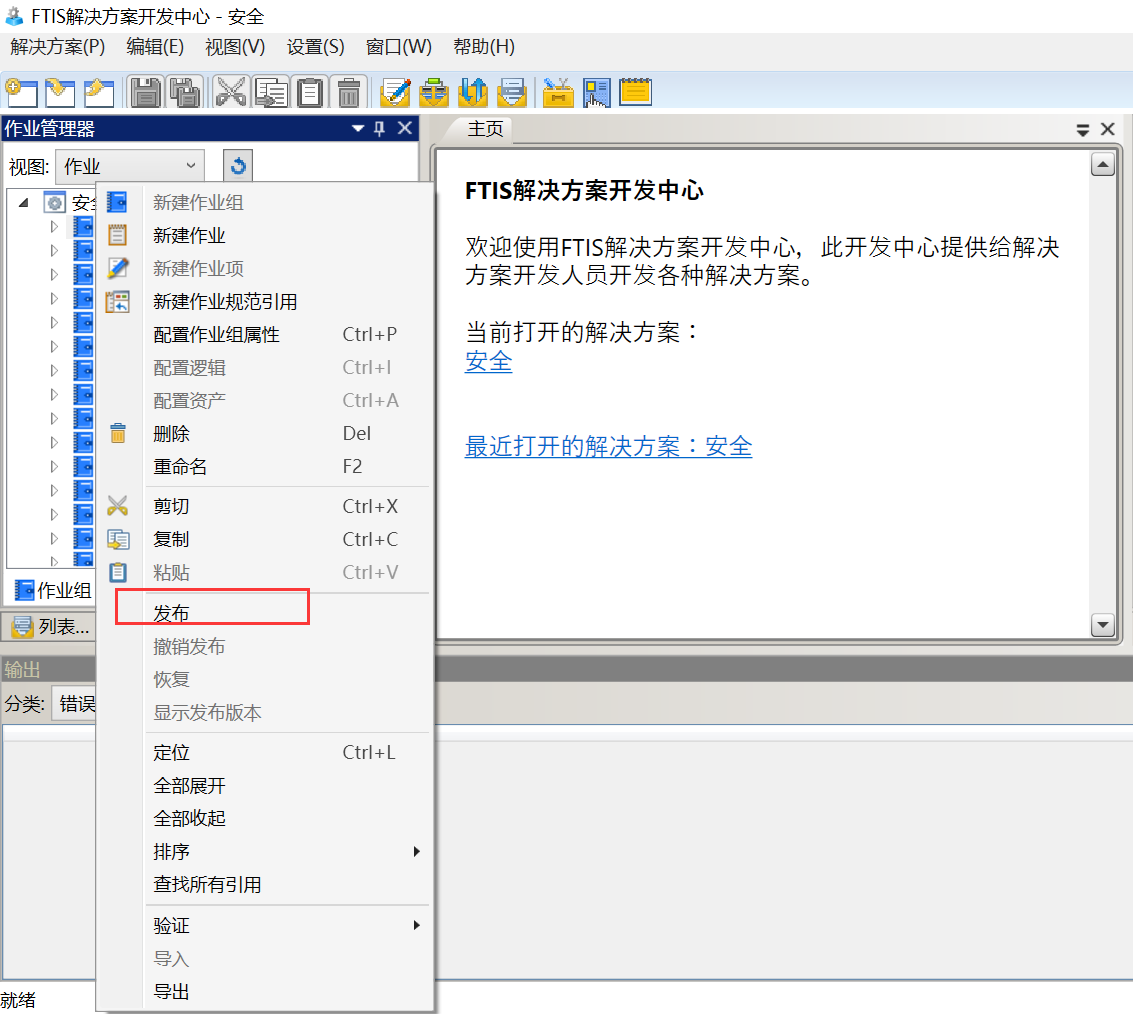
Task: Open the 设置(S) menu in the menu bar
Action: (315, 47)
